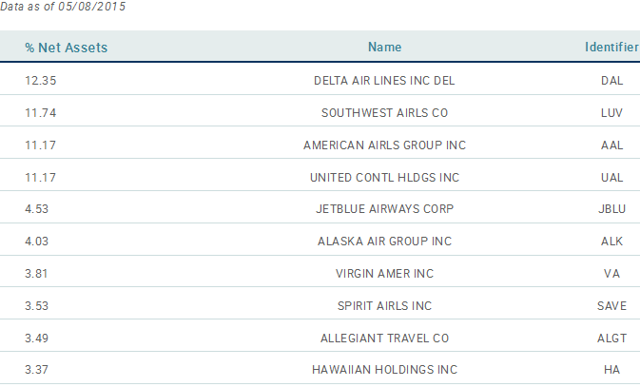Sort table by Name column header
Image resolution: width=640 pixels, height=387 pixels.
tap(384, 47)
